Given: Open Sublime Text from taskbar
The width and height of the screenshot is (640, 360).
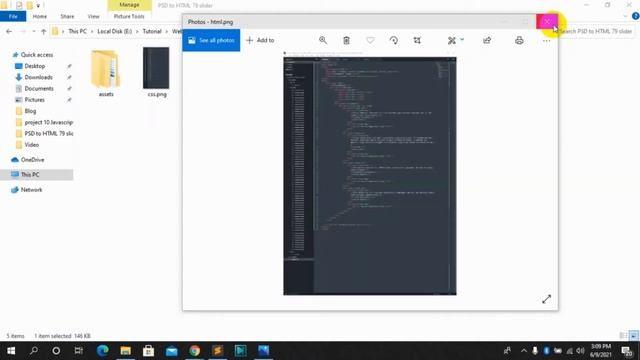Looking at the screenshot, I should click(218, 351).
